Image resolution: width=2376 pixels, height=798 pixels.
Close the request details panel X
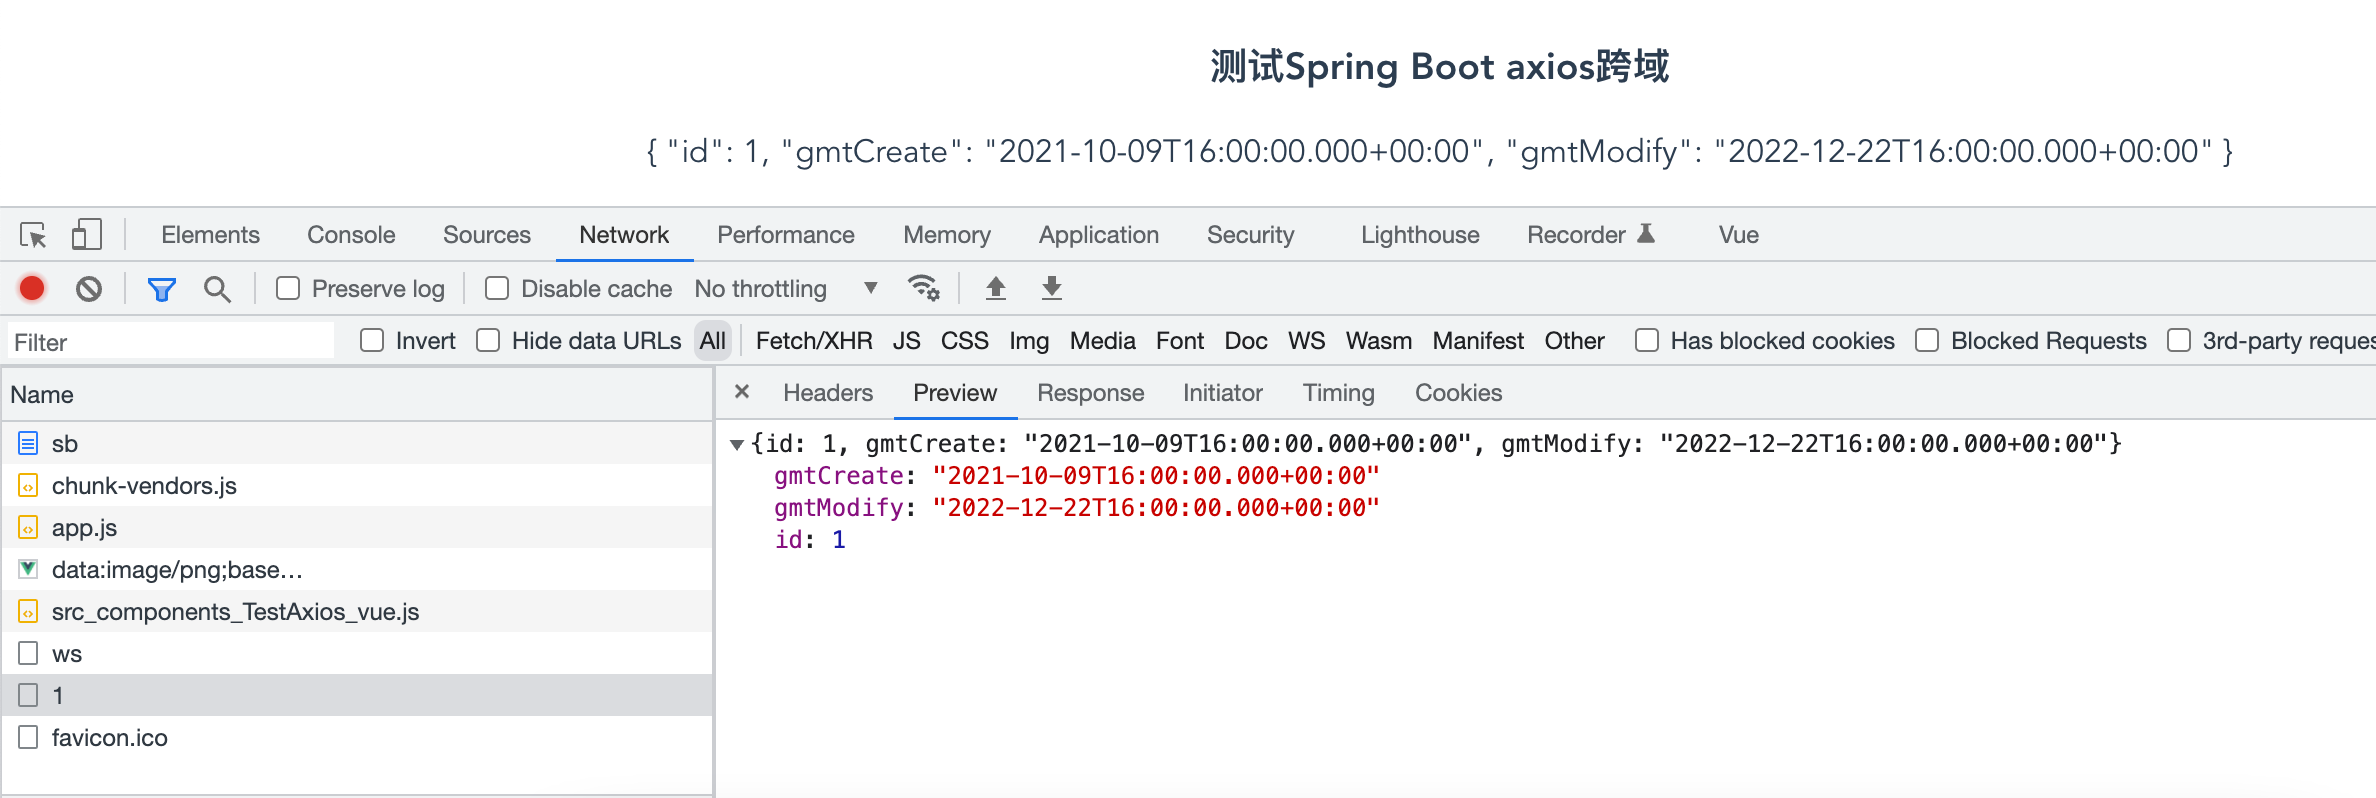click(742, 392)
